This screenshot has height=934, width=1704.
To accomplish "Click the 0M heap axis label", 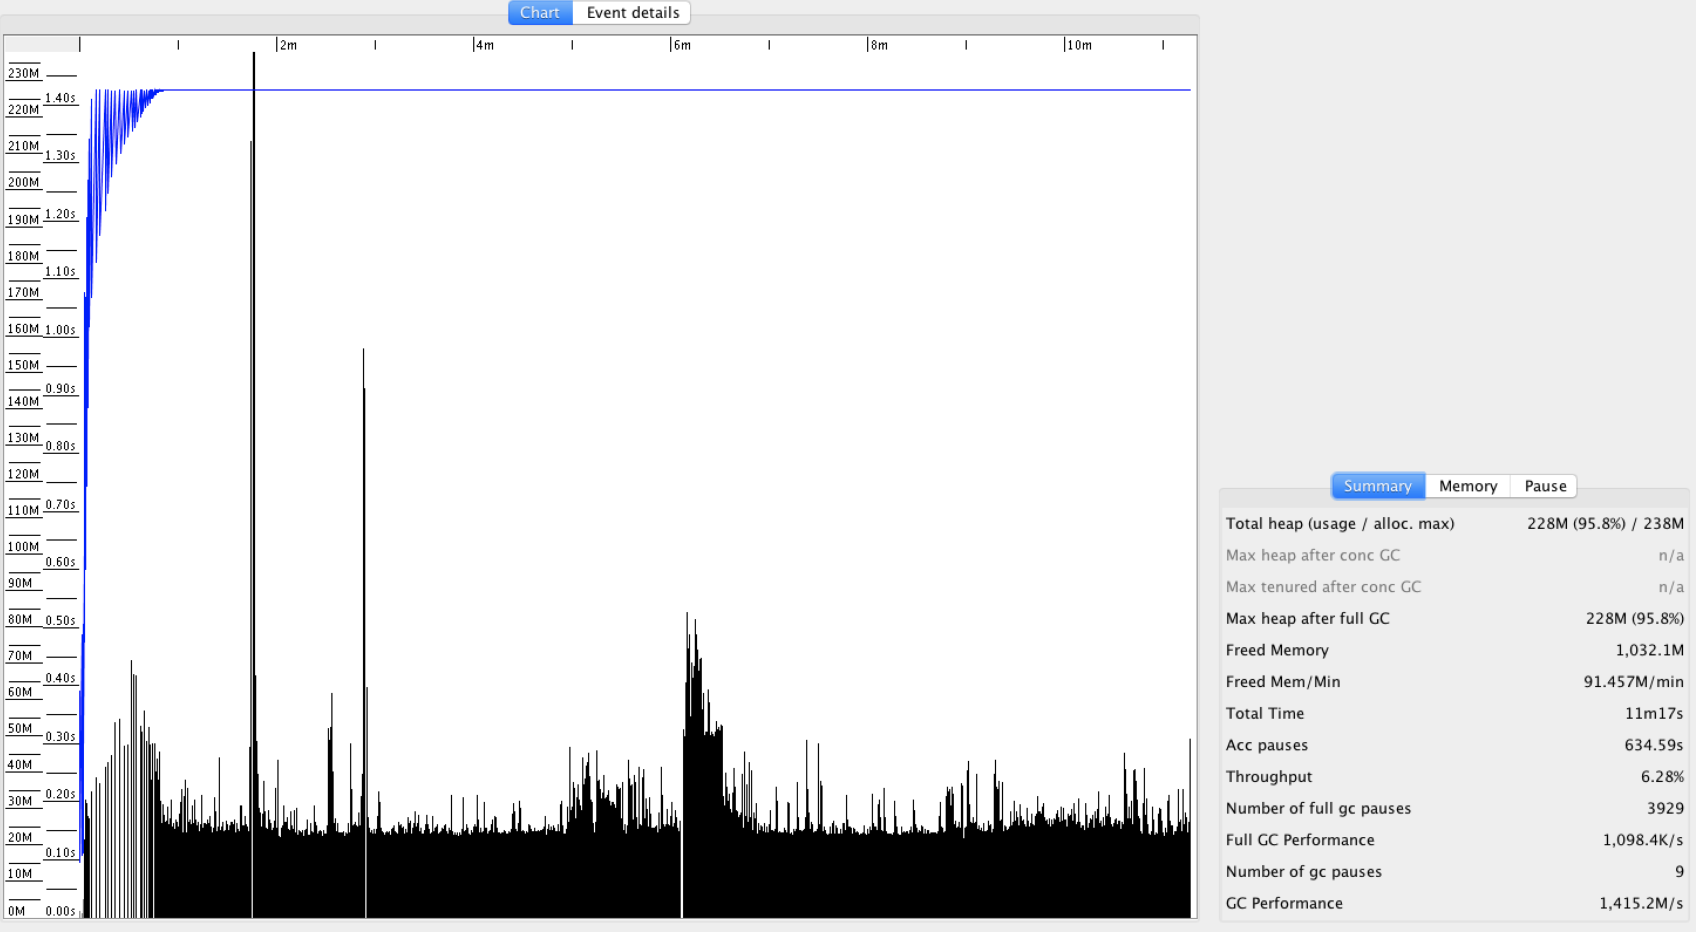I will pos(17,911).
